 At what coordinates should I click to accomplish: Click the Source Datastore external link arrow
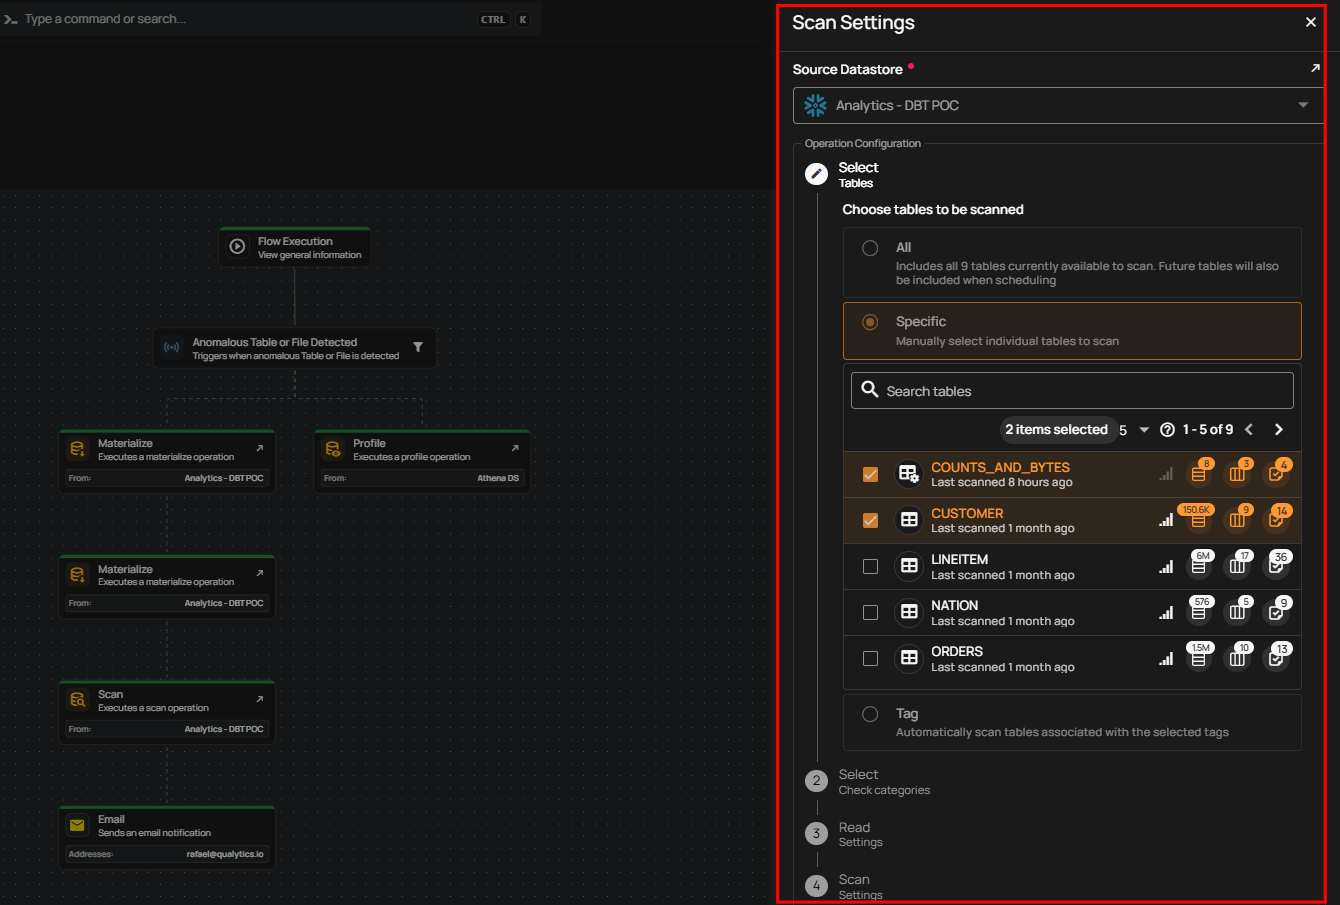[1315, 69]
